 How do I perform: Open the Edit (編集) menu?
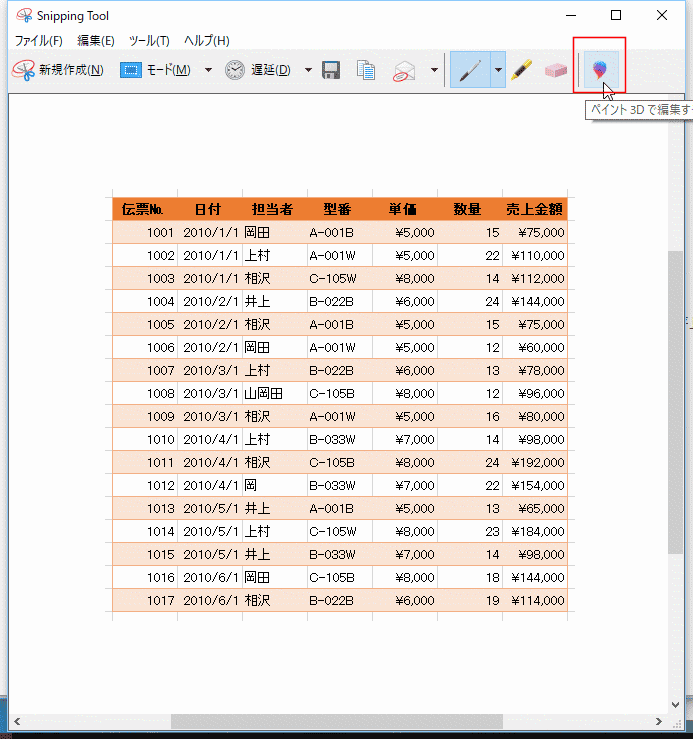(96, 41)
